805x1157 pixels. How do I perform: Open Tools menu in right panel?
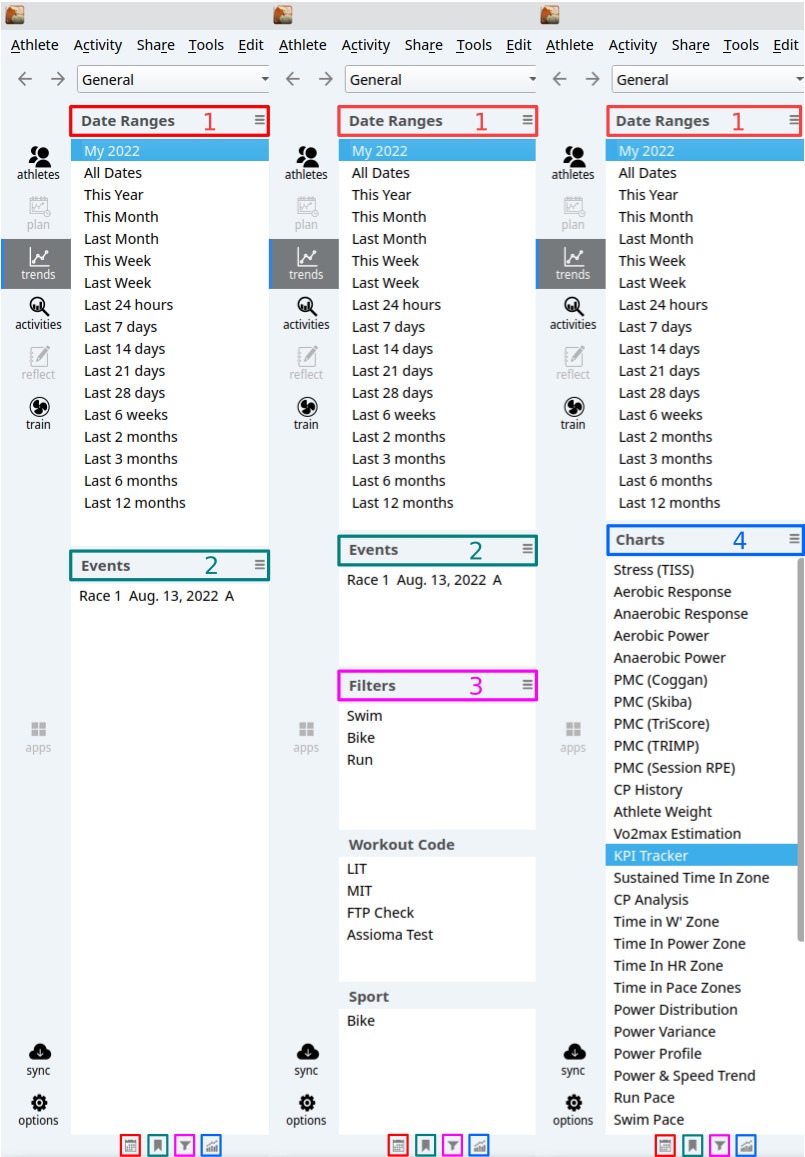[741, 45]
